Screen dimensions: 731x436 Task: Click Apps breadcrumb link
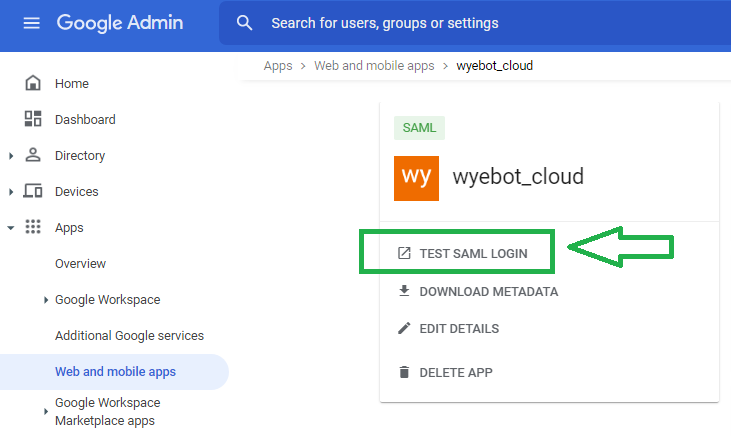(x=278, y=66)
